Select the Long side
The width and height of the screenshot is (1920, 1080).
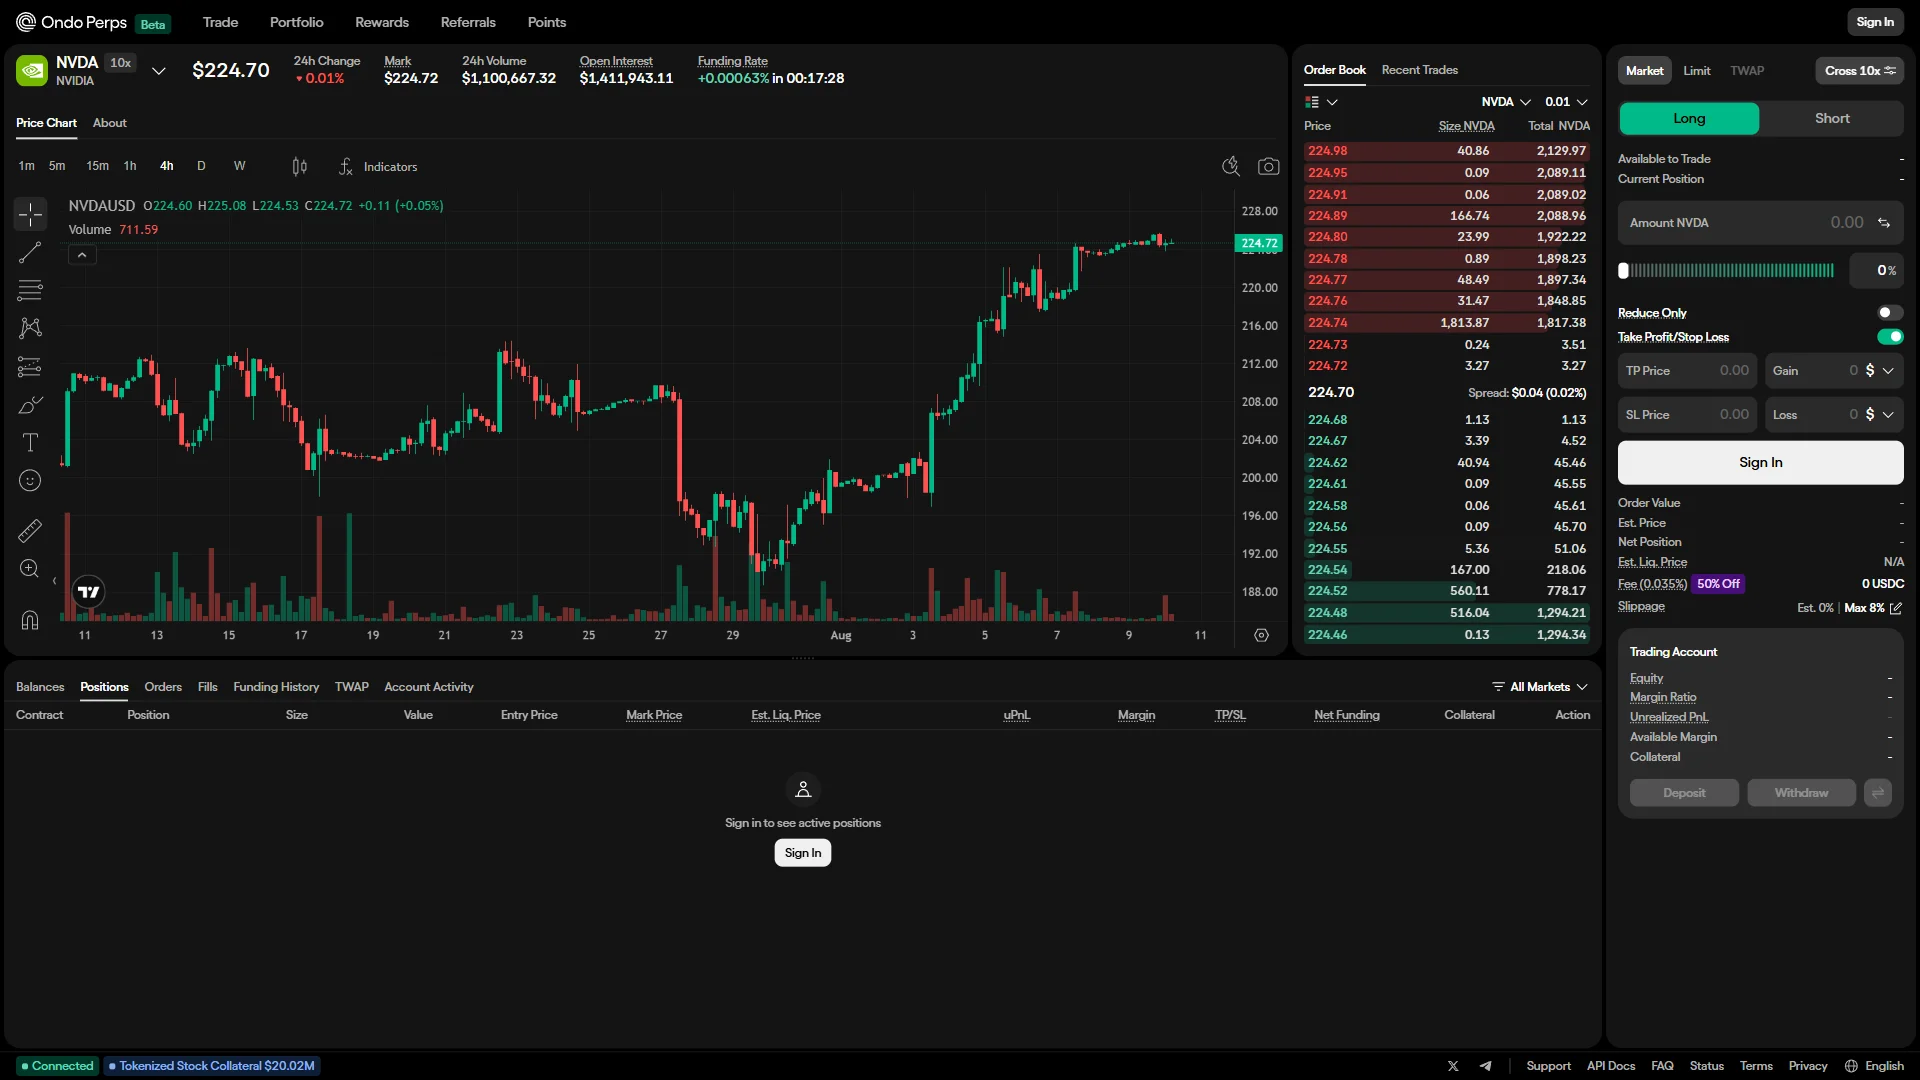[1689, 118]
